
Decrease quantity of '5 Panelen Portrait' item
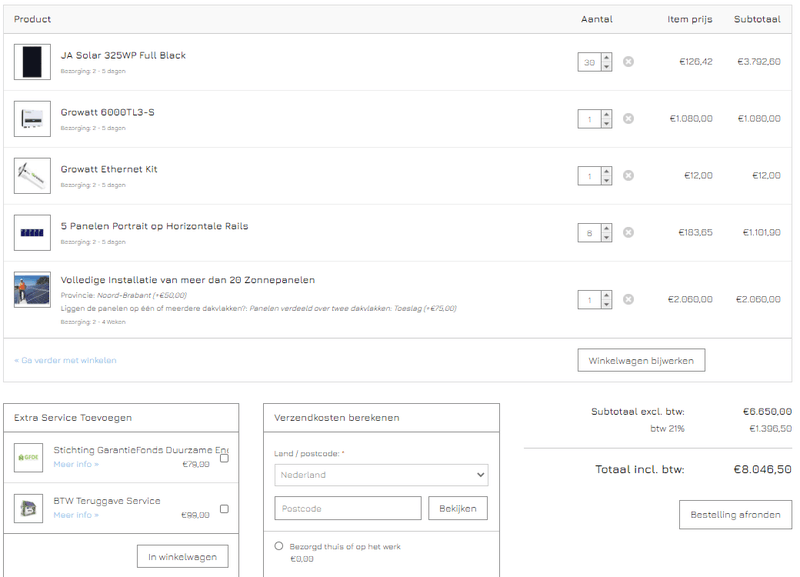(605, 237)
